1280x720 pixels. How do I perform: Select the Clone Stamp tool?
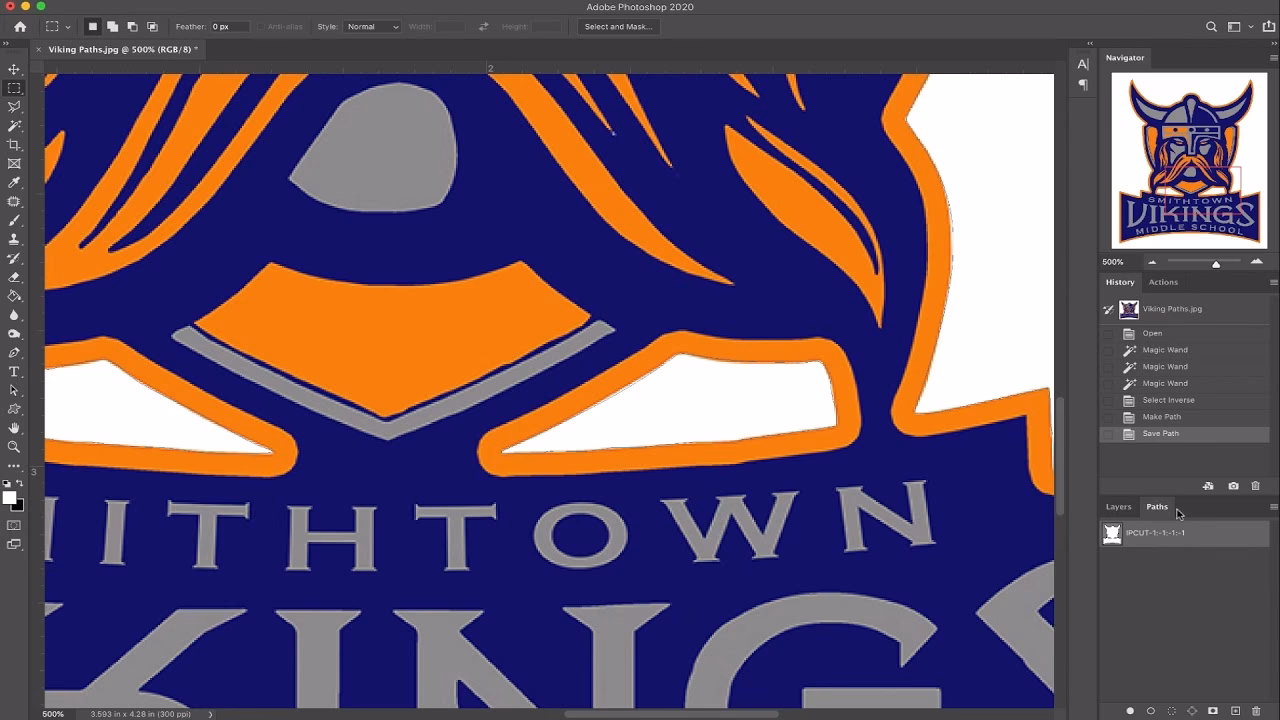tap(13, 240)
